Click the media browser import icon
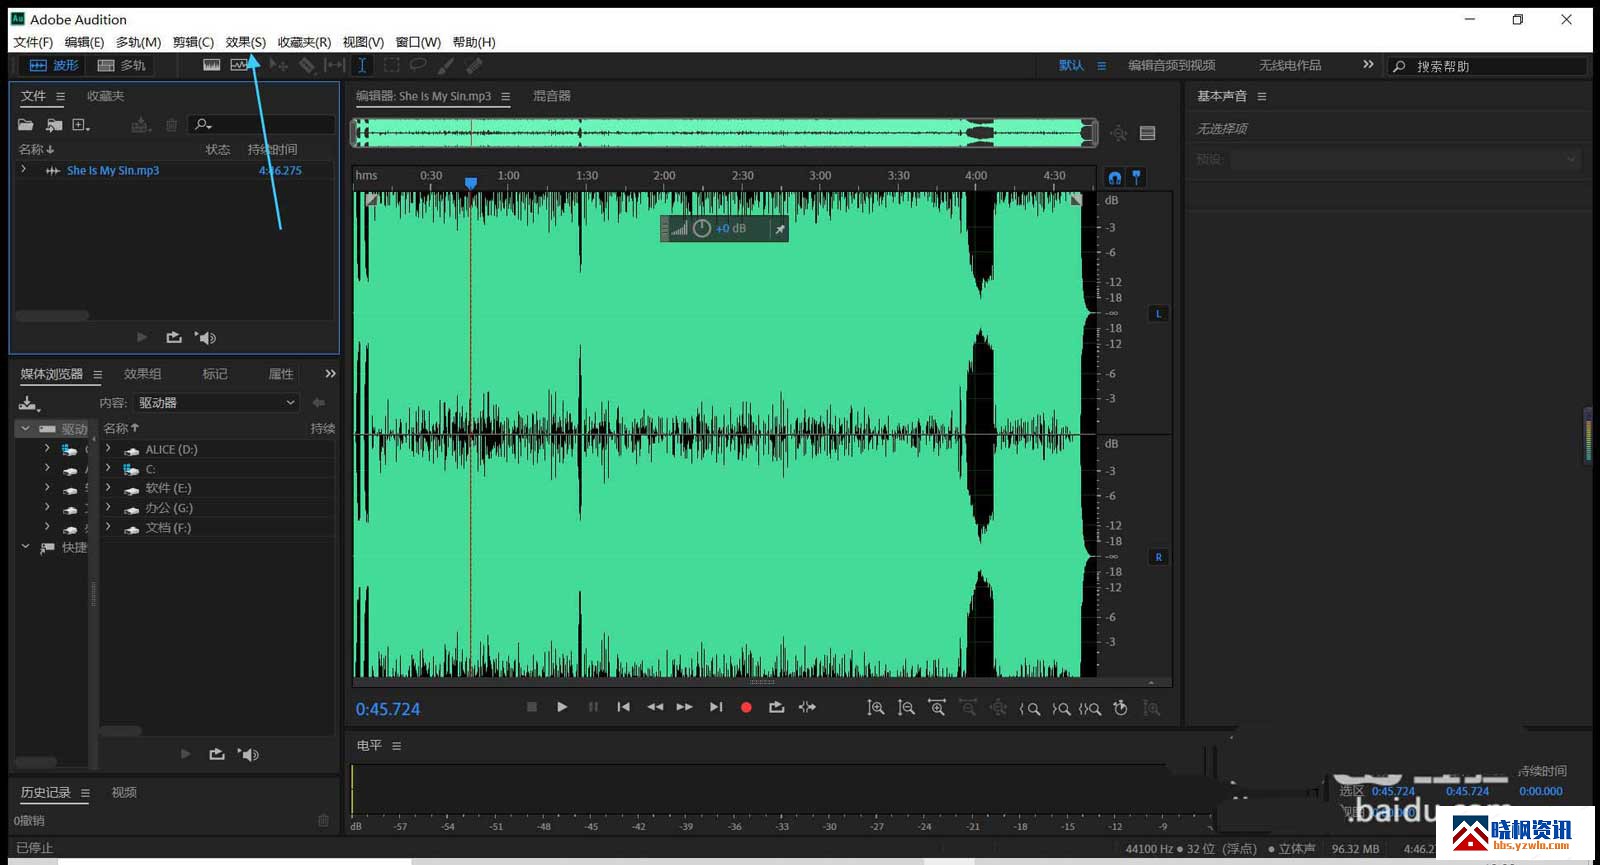Image resolution: width=1600 pixels, height=865 pixels. (x=28, y=403)
